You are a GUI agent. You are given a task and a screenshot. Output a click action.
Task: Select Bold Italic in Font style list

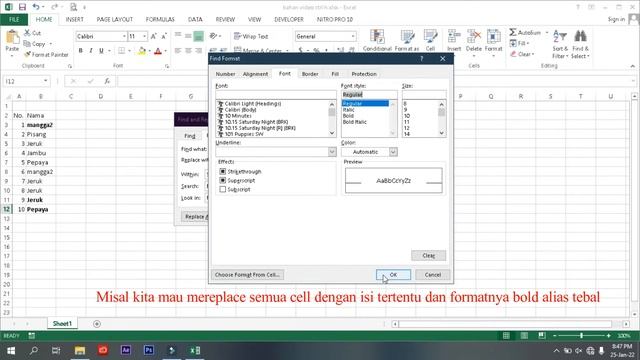[x=355, y=122]
